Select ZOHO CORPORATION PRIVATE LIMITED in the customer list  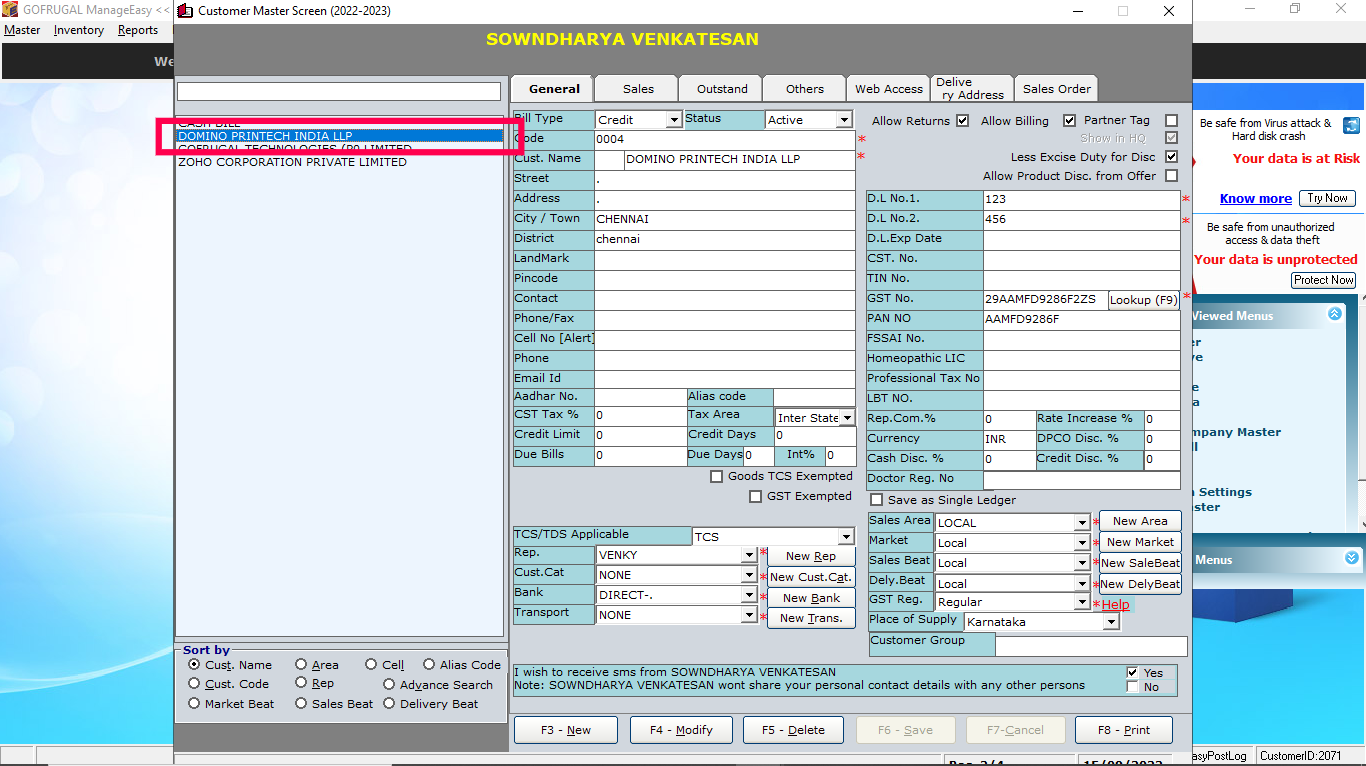[292, 162]
